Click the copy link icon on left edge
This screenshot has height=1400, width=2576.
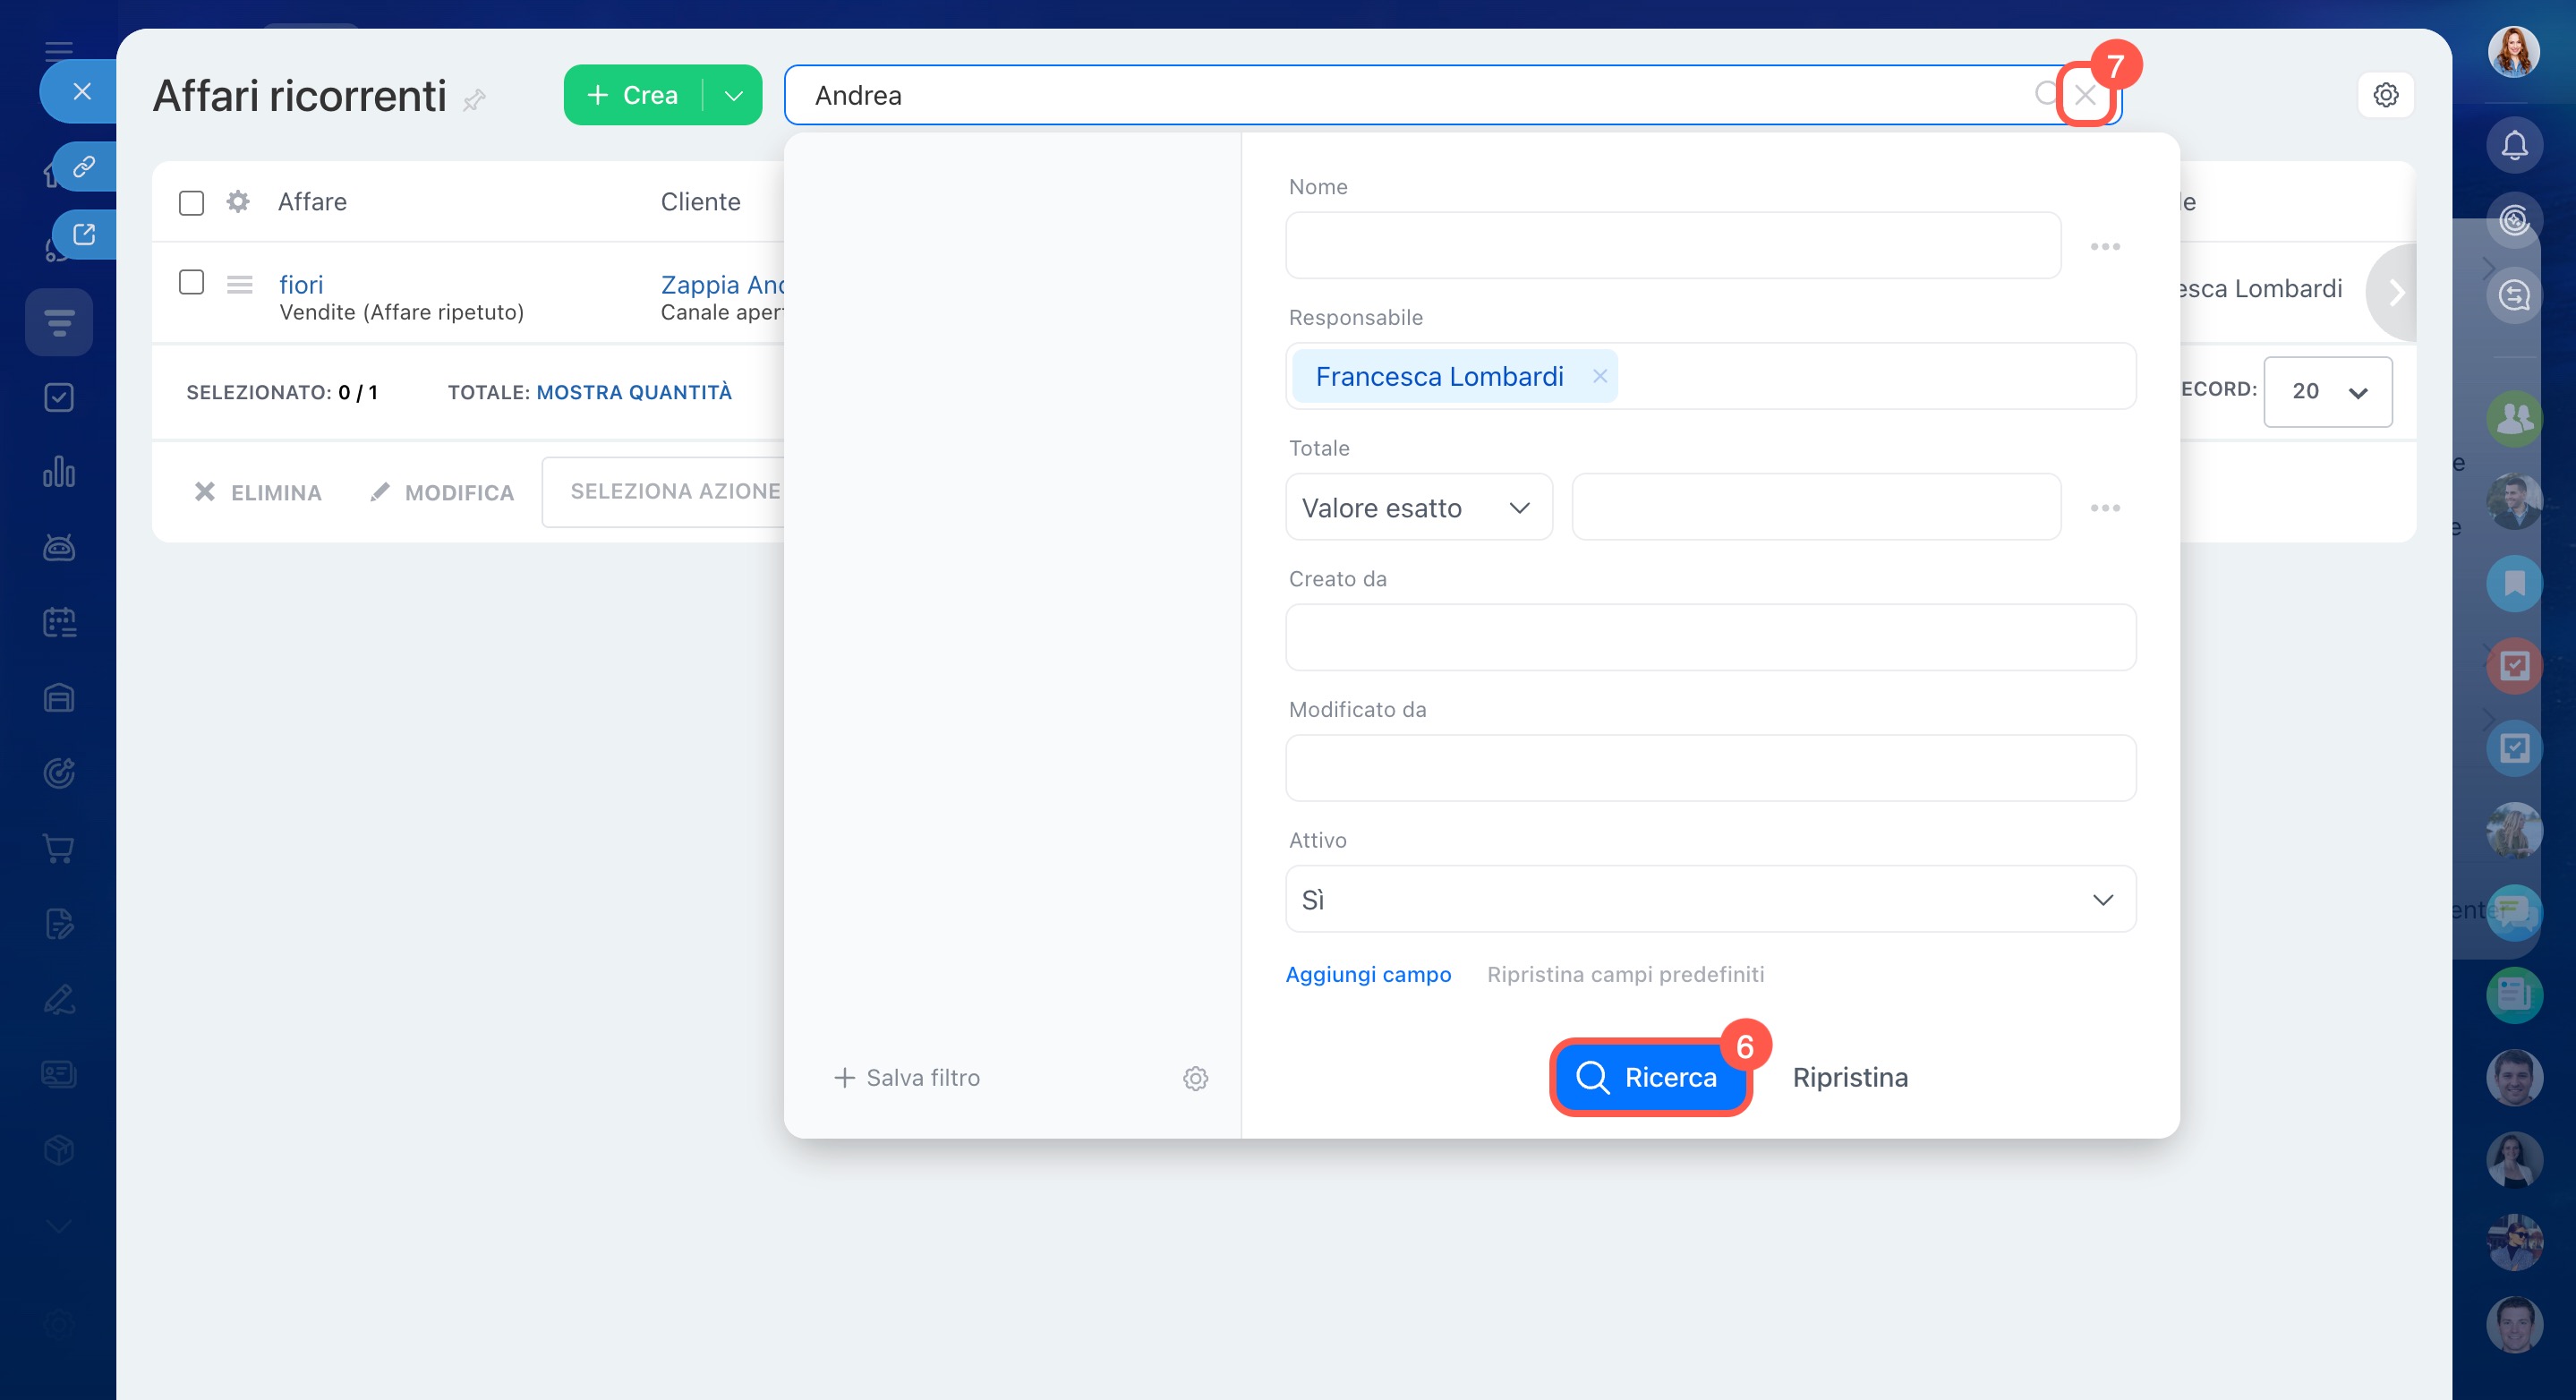click(84, 166)
